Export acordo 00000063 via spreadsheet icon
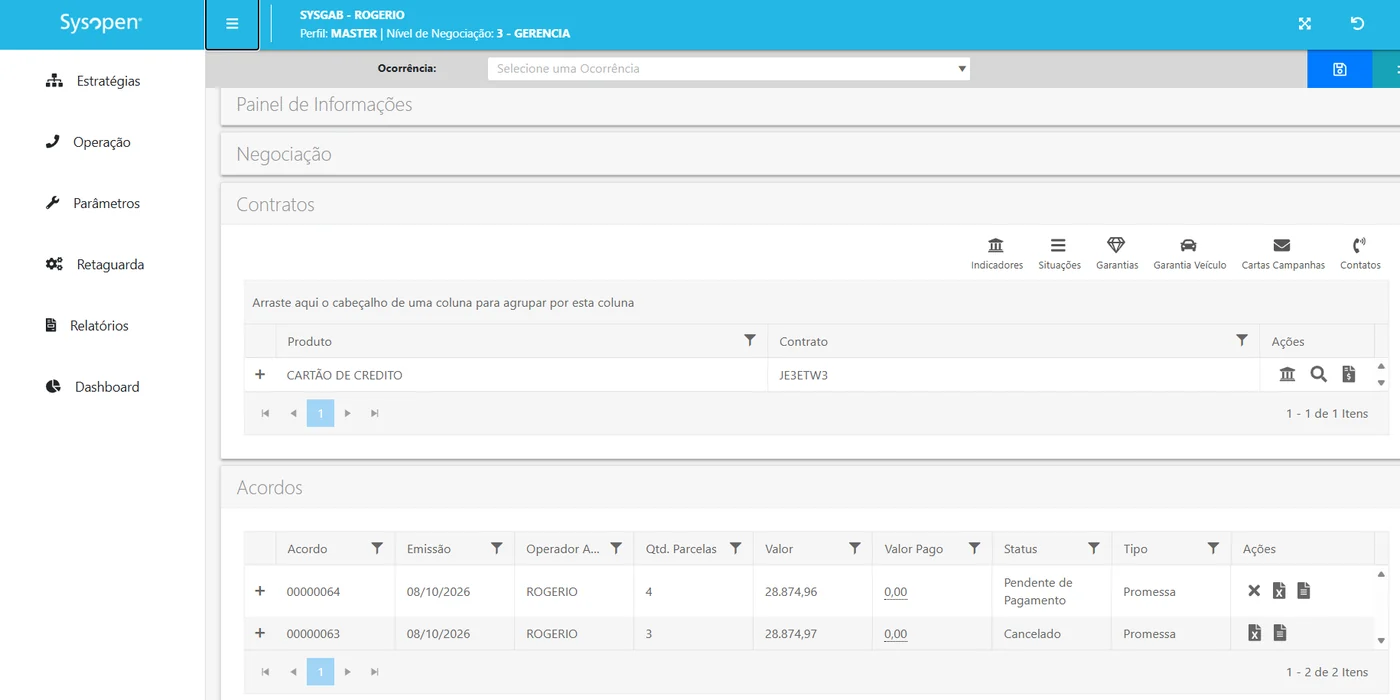1400x700 pixels. click(1254, 633)
